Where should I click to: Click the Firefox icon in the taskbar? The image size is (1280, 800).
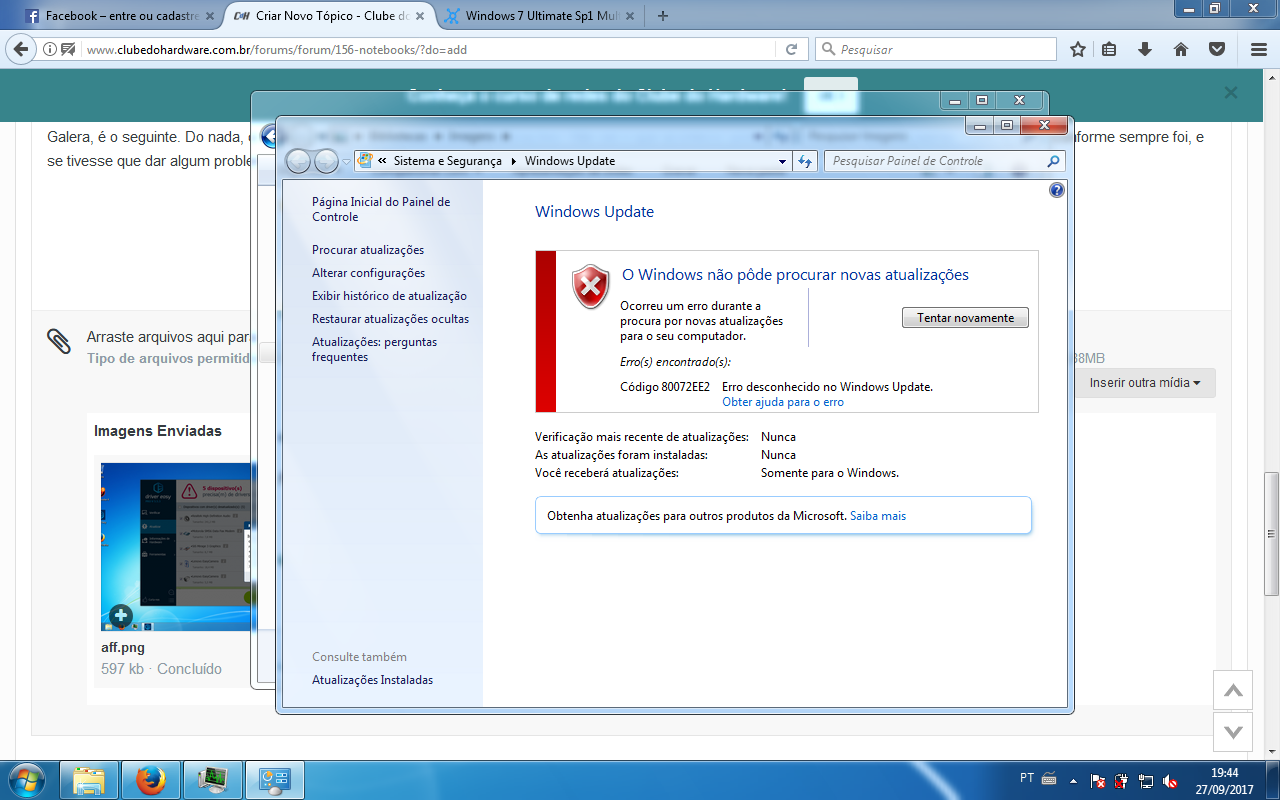point(151,780)
